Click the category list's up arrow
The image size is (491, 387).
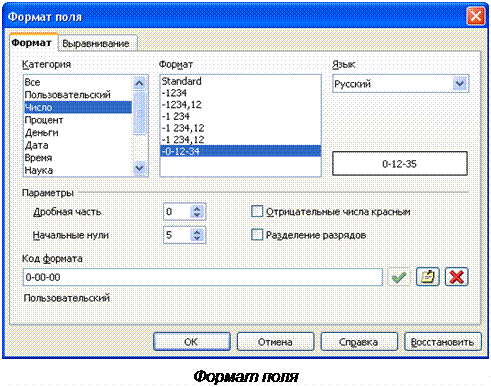point(139,83)
